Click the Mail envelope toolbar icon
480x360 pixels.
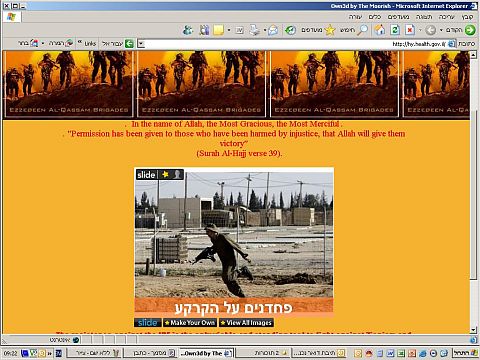pos(273,30)
